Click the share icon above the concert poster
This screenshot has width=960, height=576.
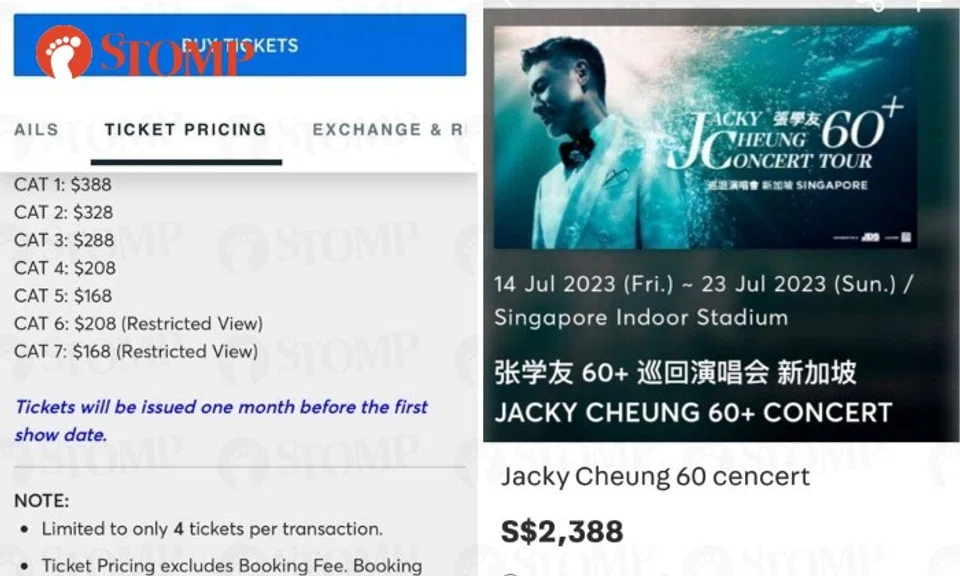pos(877,6)
